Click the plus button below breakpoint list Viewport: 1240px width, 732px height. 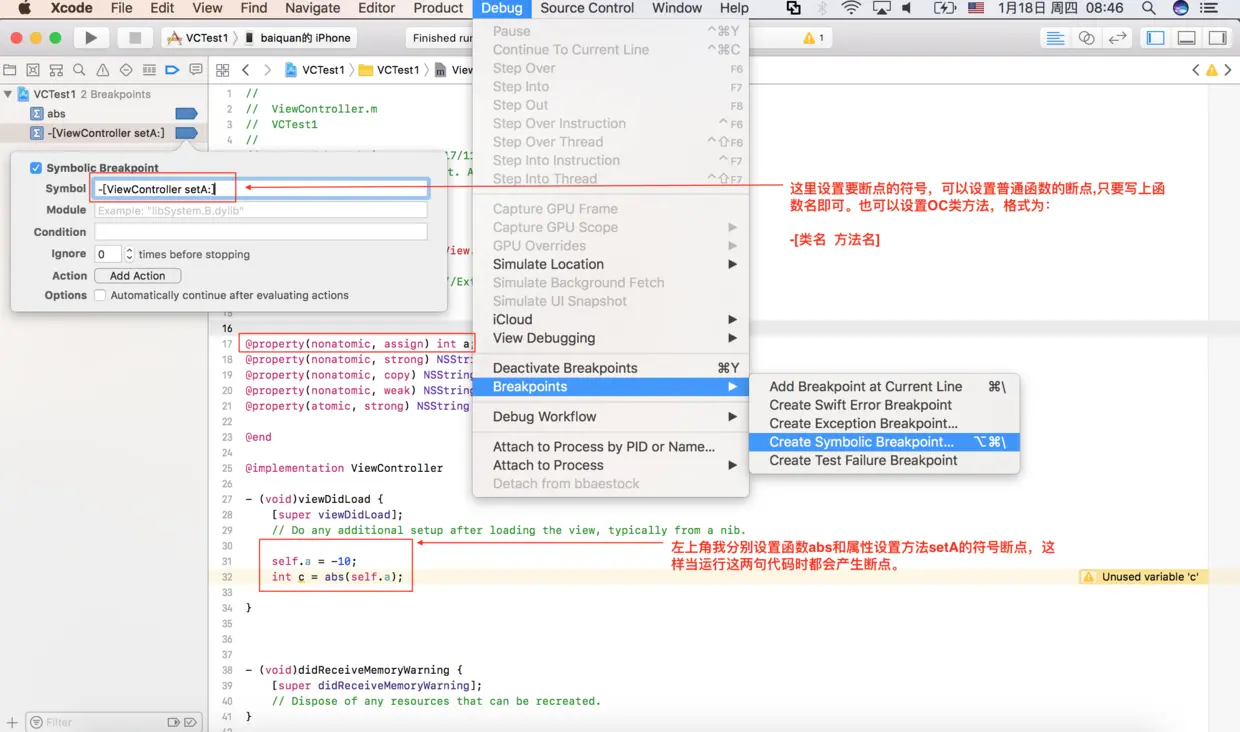(x=12, y=721)
